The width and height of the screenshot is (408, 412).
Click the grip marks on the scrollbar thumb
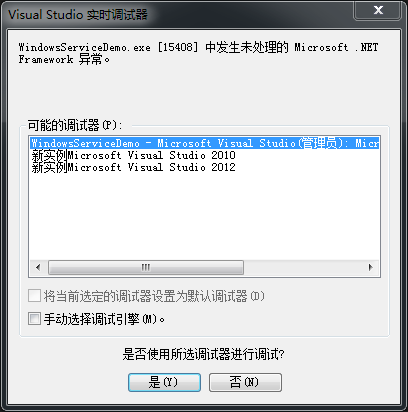[146, 267]
